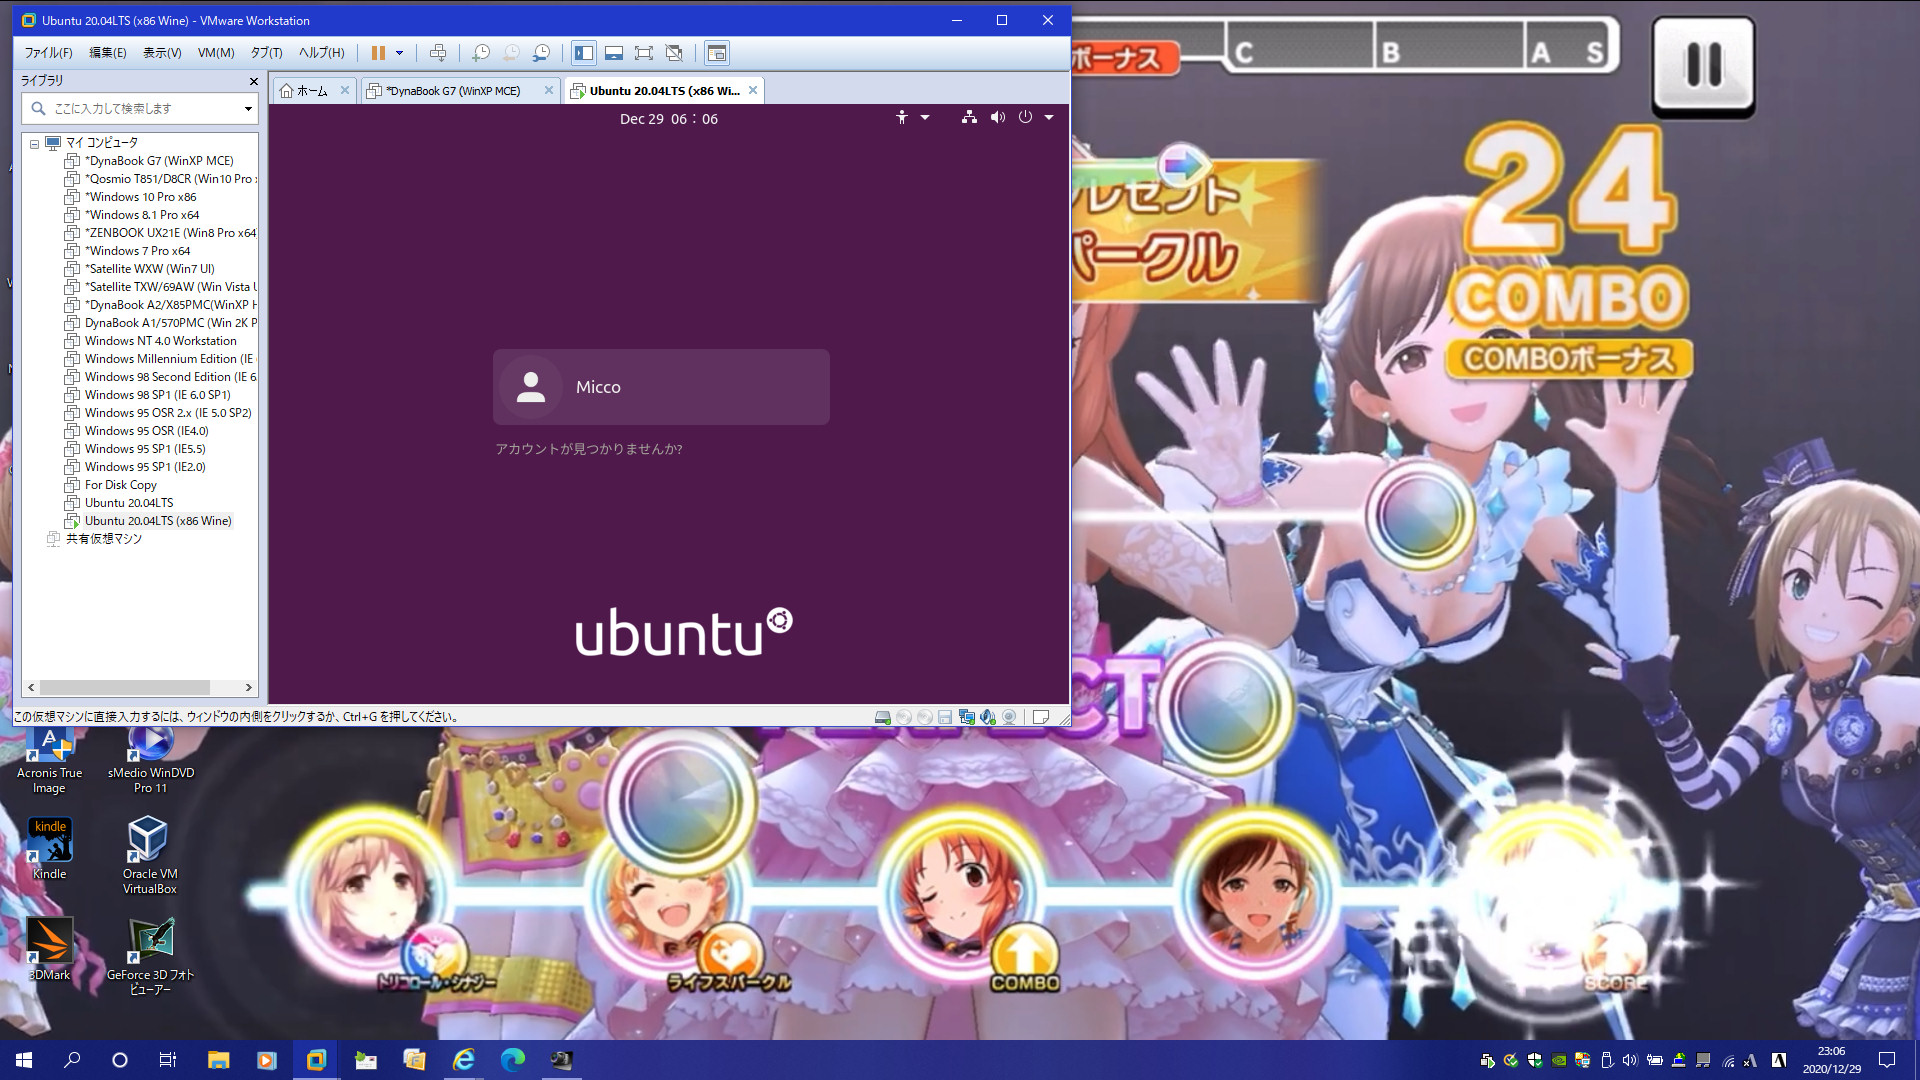Take a snapshot with the clock-plus icon
Screen dimensions: 1920x1080
click(x=481, y=53)
